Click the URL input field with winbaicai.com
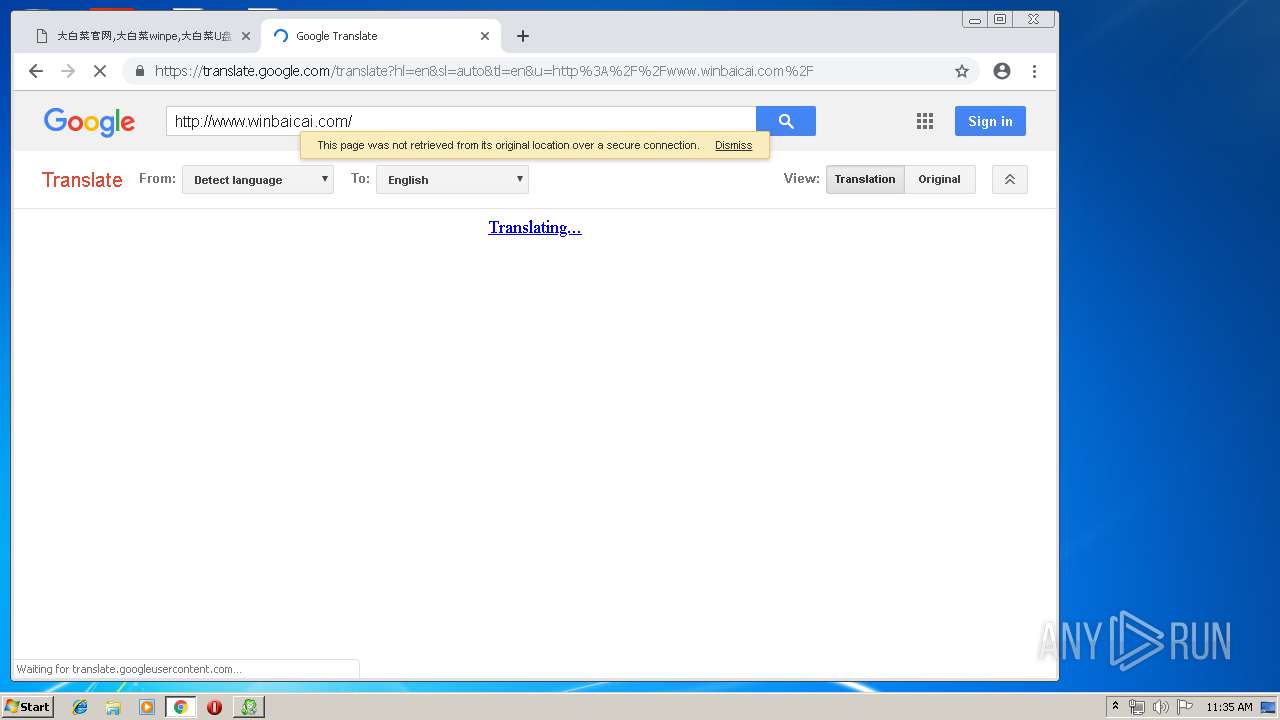Viewport: 1280px width, 720px height. coord(461,121)
